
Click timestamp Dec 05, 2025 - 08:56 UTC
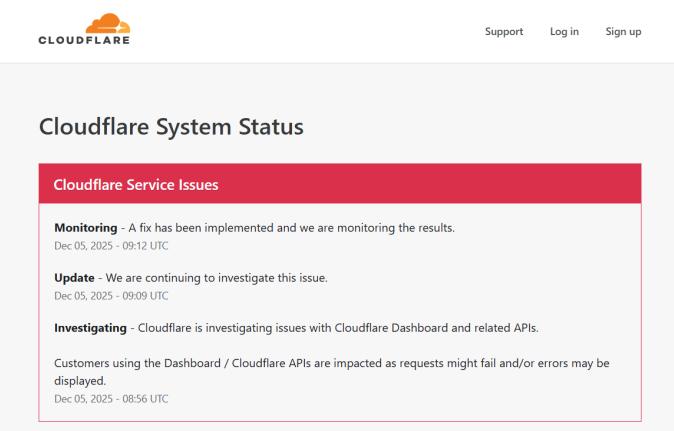[x=111, y=399]
